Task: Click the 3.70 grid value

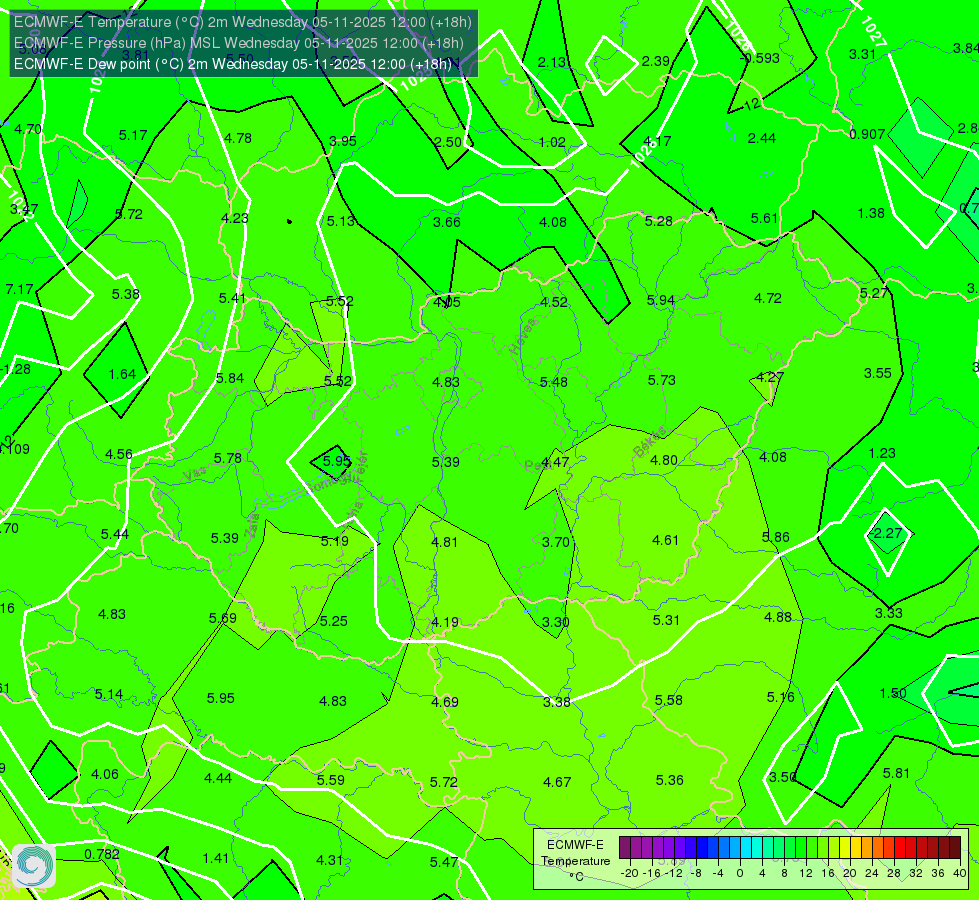Action: [x=556, y=542]
